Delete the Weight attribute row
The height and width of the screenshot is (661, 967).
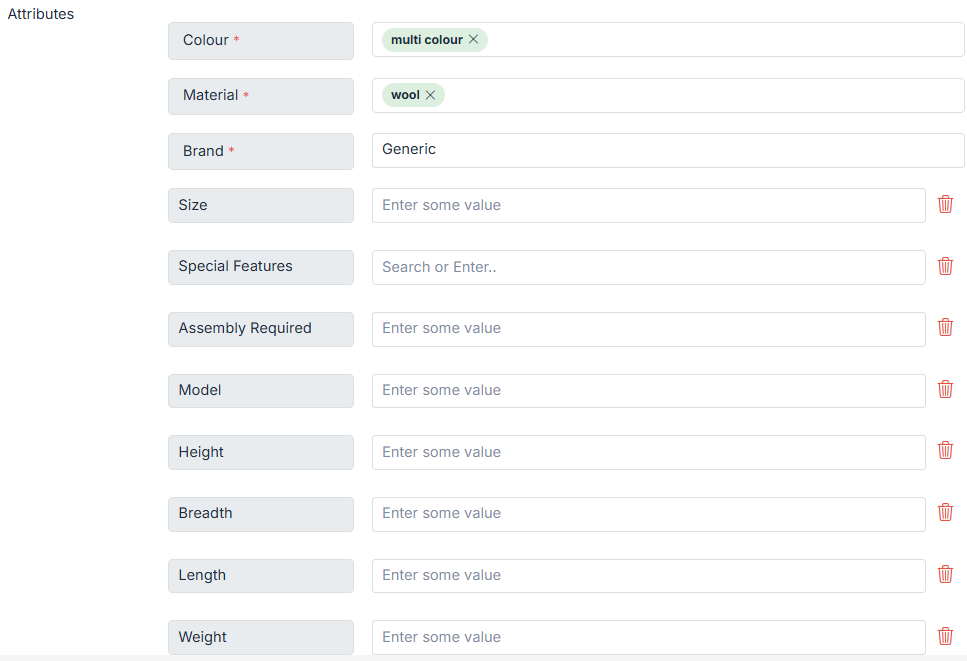945,637
